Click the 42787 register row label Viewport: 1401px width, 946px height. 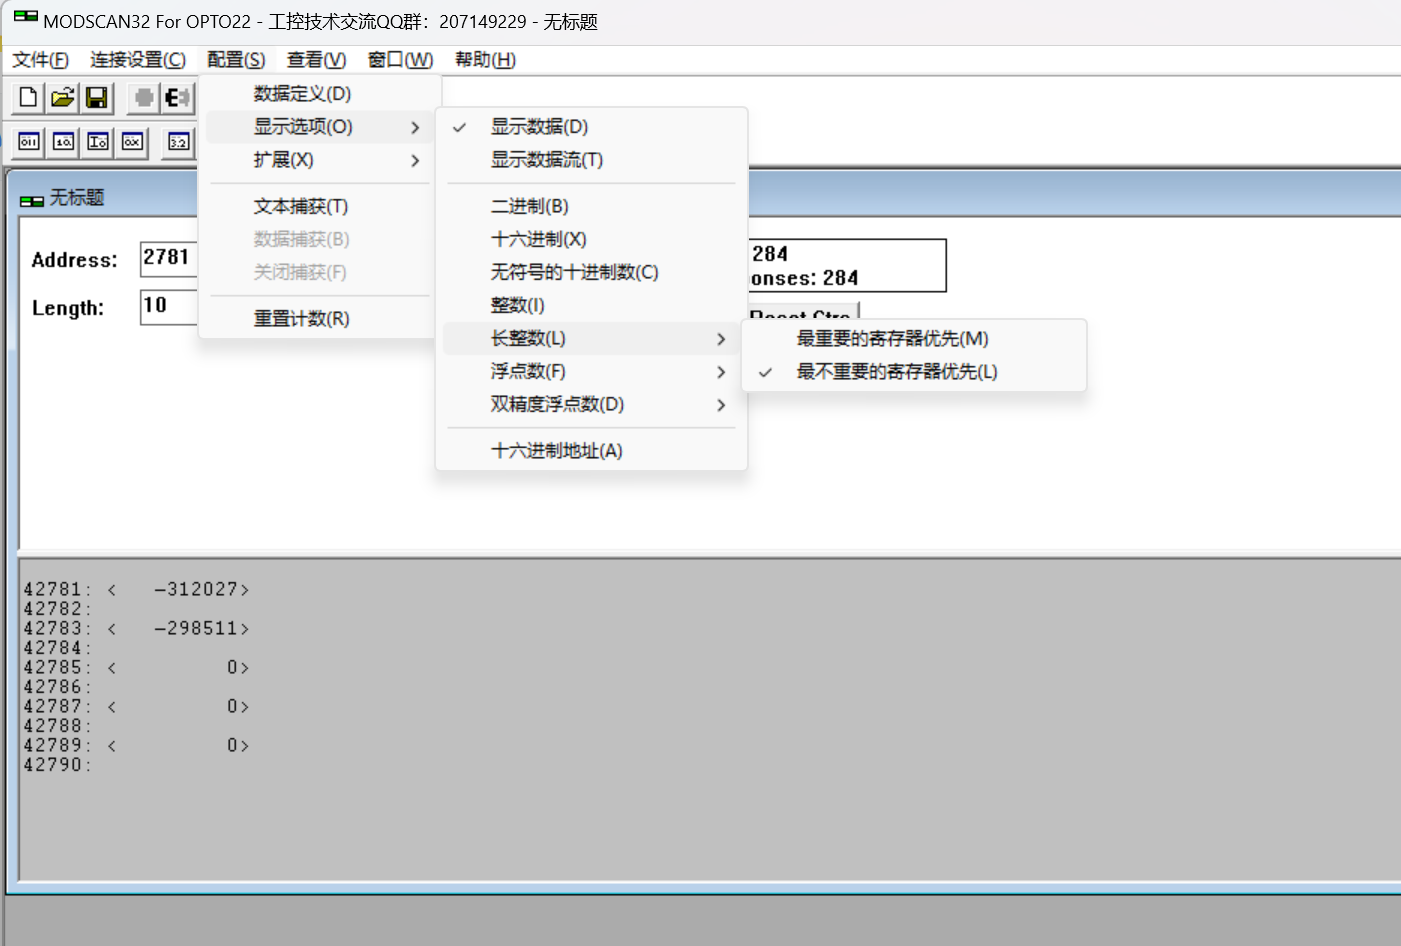point(57,707)
